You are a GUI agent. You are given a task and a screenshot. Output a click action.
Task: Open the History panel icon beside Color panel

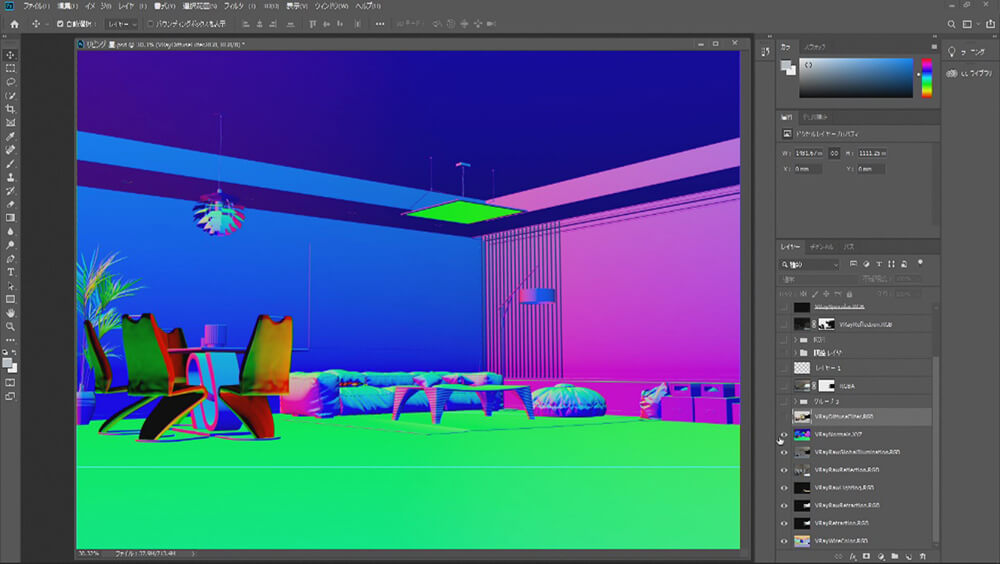coord(765,52)
